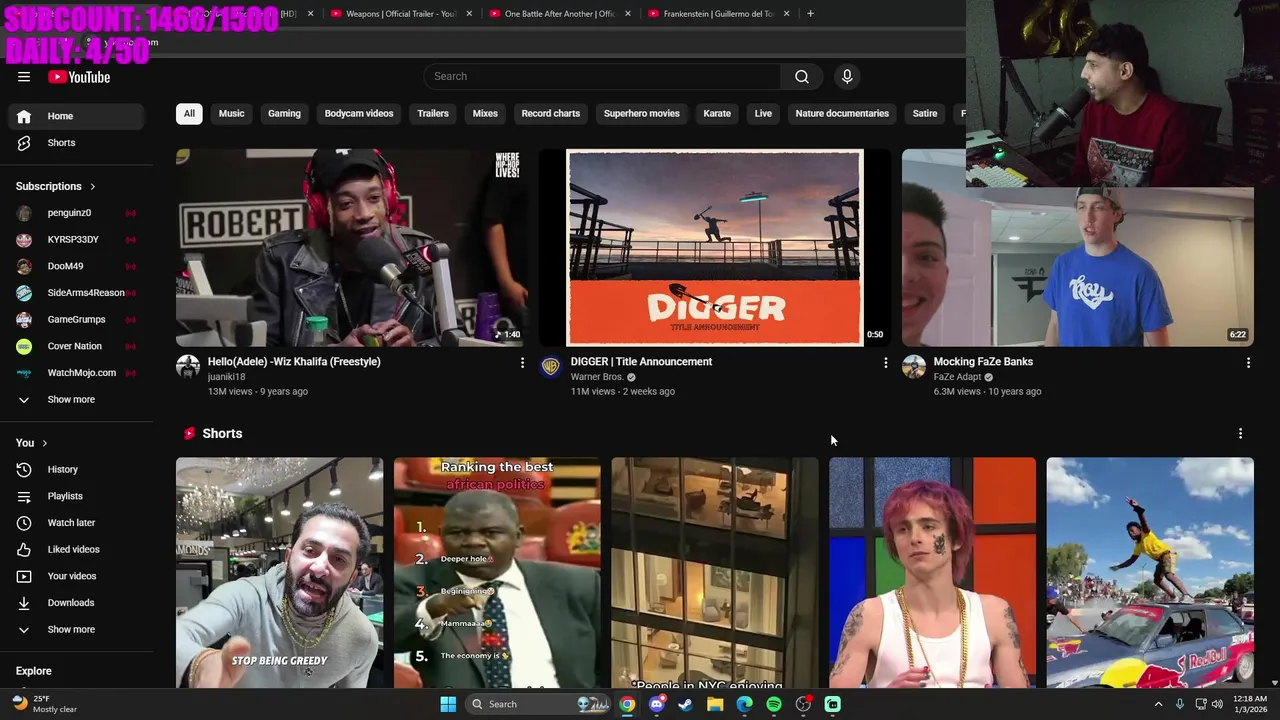The width and height of the screenshot is (1280, 720).
Task: Expand the Subscriptions section chevron
Action: click(93, 186)
